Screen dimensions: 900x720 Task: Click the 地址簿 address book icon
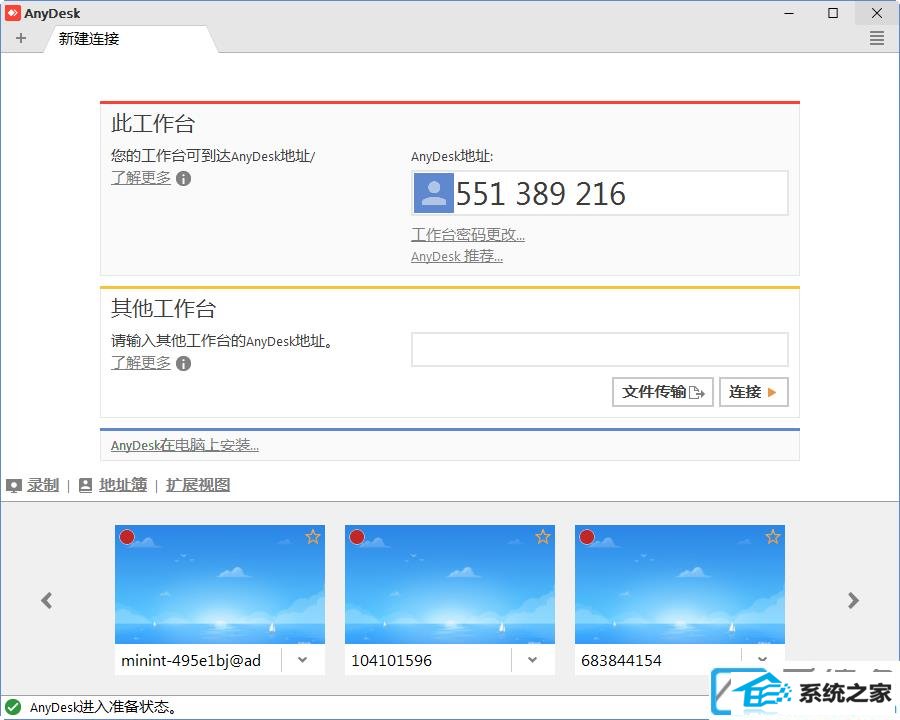[85, 485]
